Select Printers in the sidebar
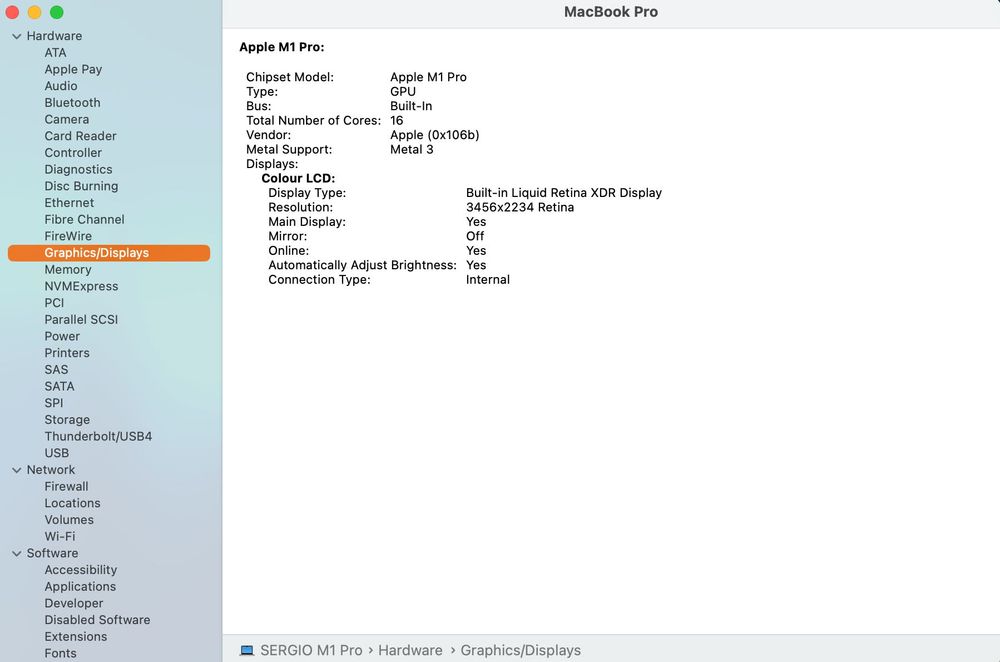 click(x=67, y=353)
